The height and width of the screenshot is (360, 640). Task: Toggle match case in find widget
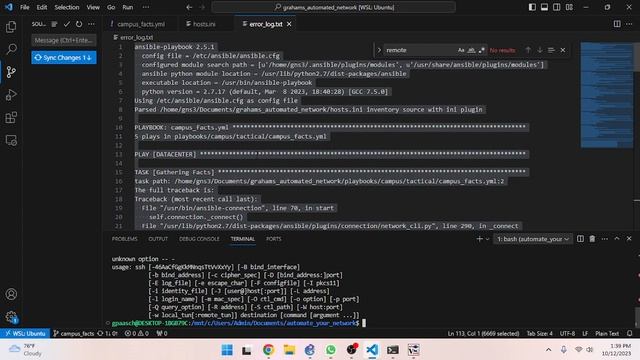461,50
